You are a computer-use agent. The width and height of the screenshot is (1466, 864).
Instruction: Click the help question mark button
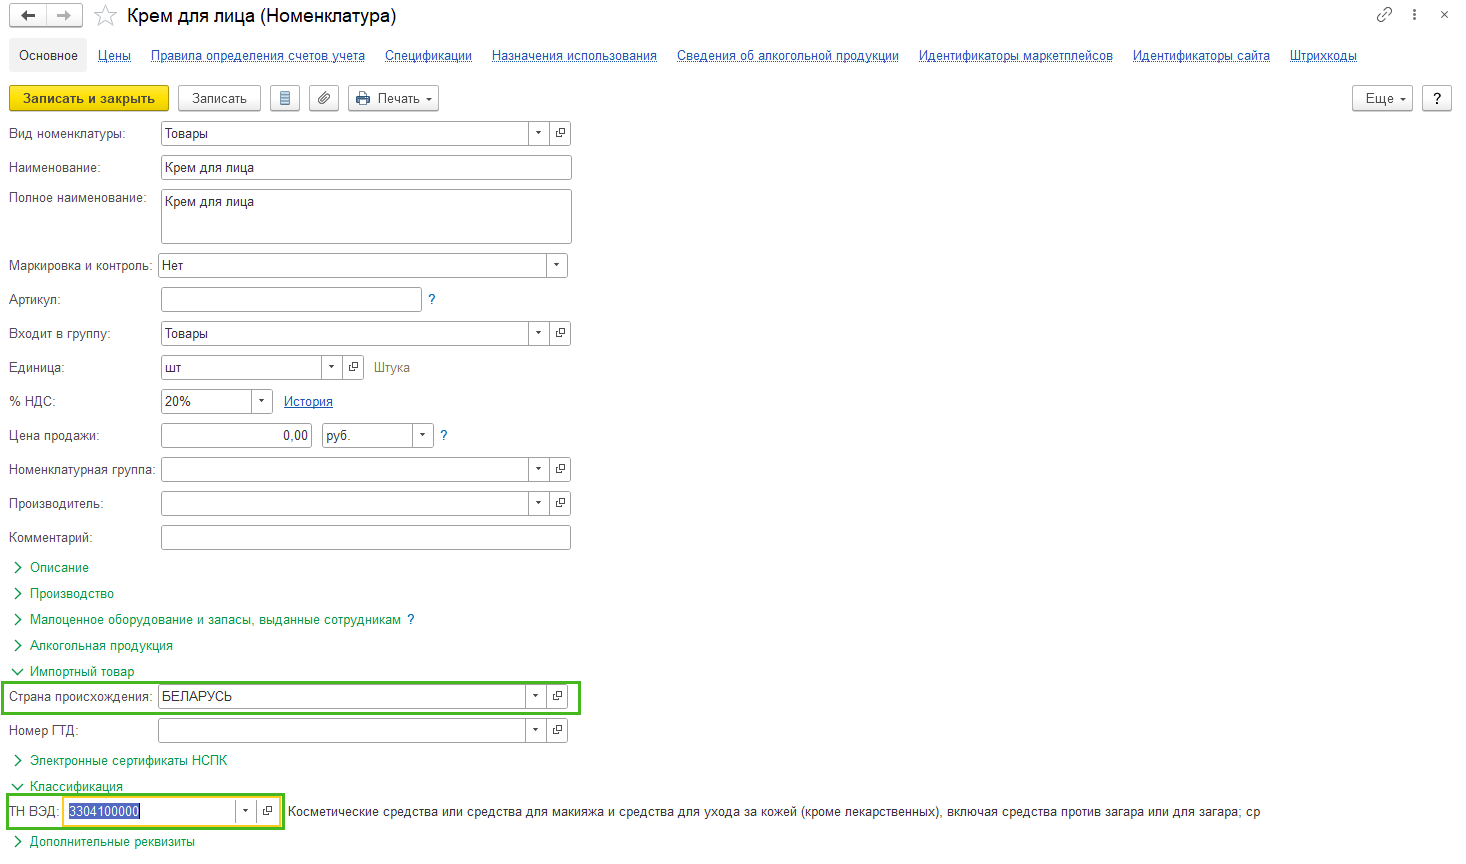click(x=1437, y=98)
